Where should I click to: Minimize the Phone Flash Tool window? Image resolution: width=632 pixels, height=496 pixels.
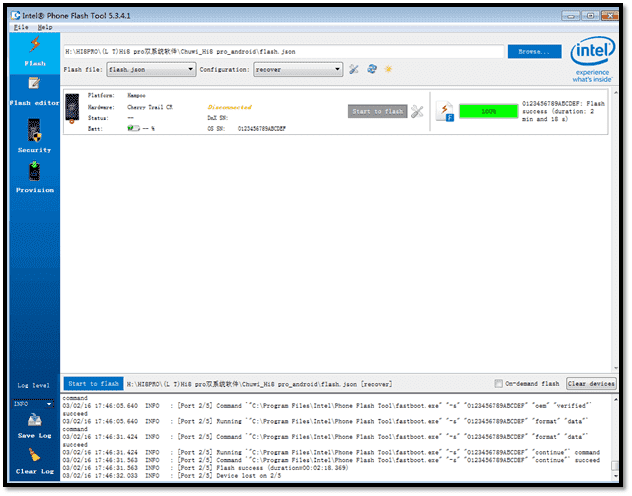571,16
